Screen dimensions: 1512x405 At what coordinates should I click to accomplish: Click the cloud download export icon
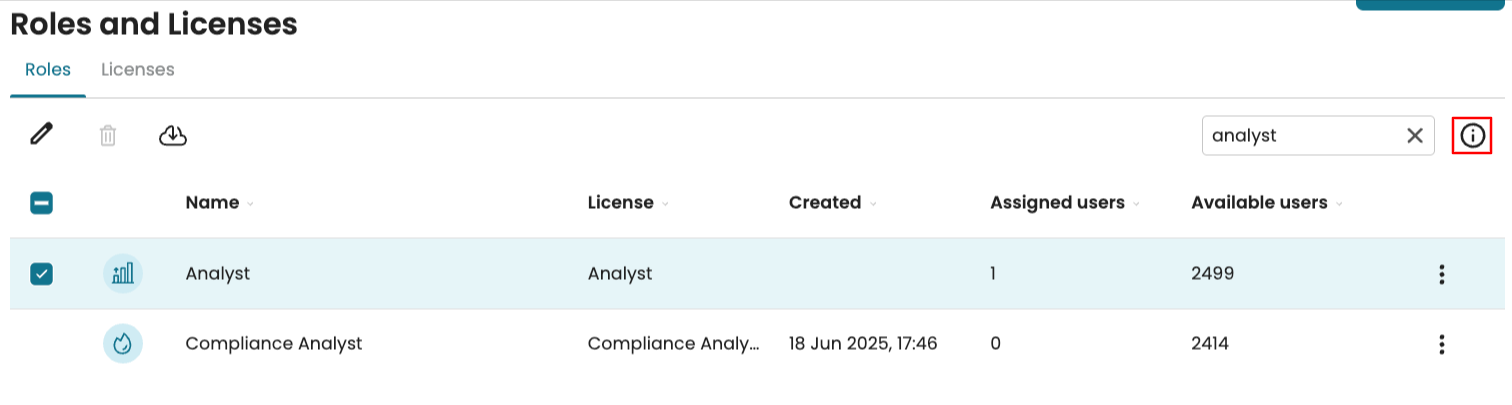coord(174,135)
